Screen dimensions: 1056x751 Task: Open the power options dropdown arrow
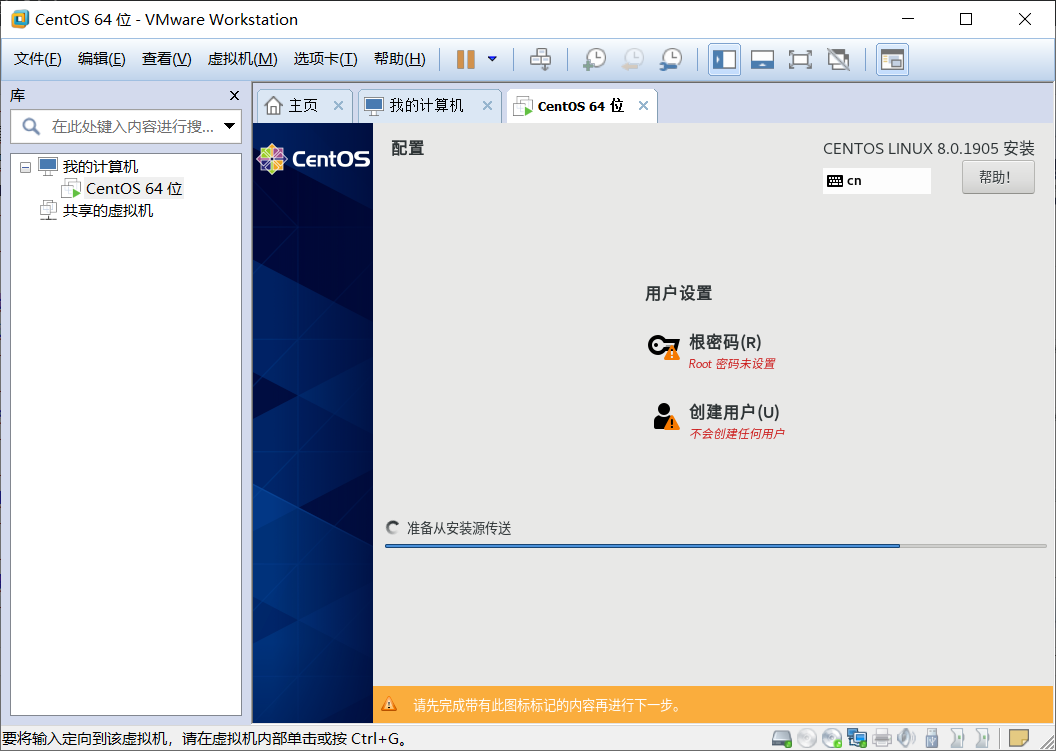click(492, 59)
